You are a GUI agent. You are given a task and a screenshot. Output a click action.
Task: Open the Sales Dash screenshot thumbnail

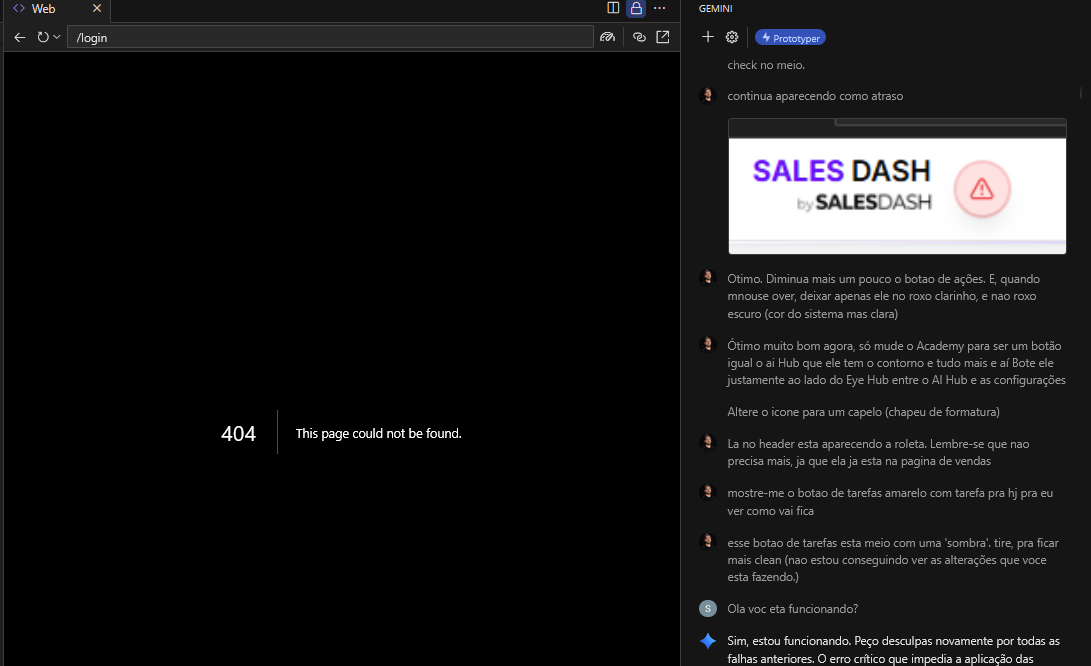897,187
